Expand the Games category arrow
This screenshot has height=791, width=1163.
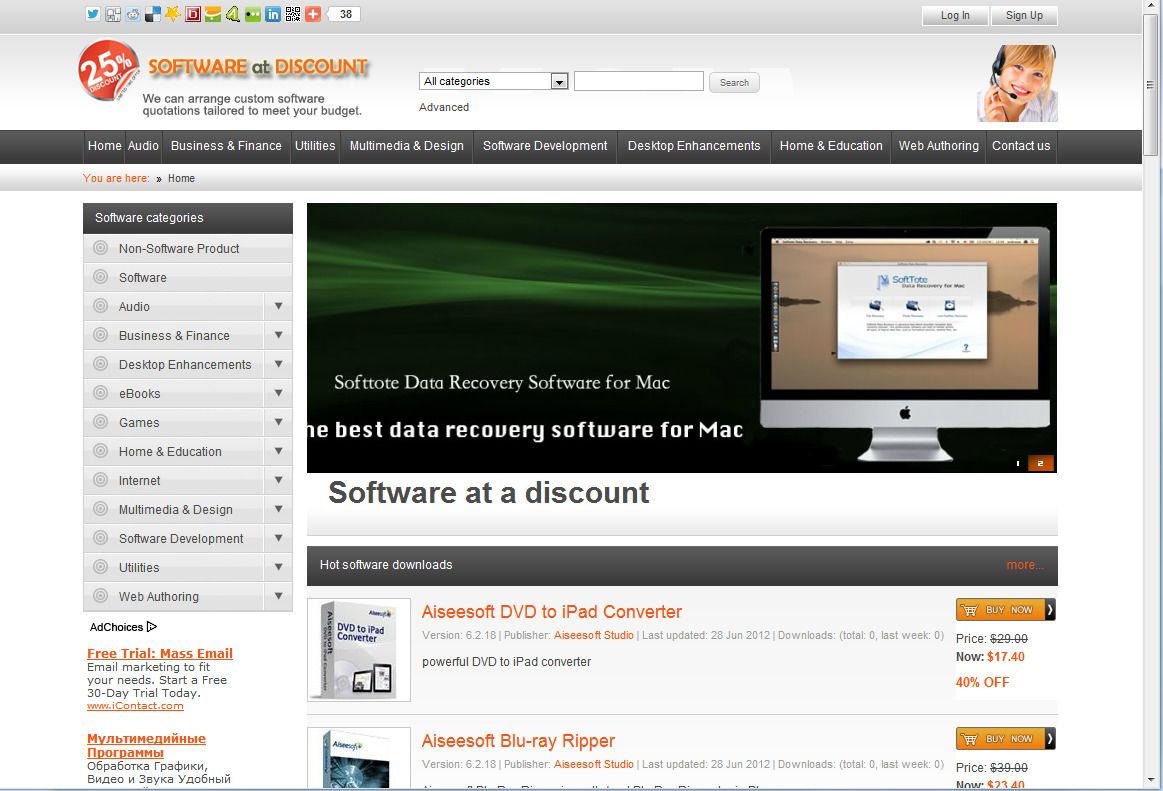[279, 422]
